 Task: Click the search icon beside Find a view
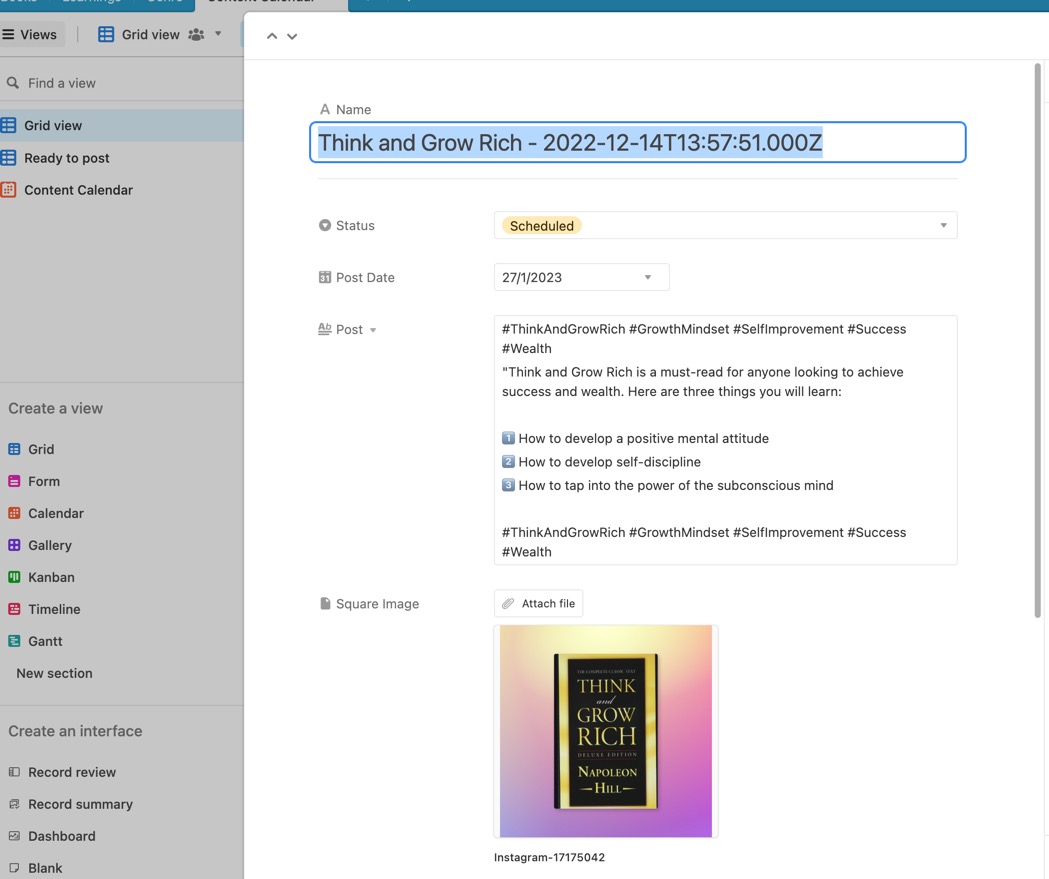point(13,83)
